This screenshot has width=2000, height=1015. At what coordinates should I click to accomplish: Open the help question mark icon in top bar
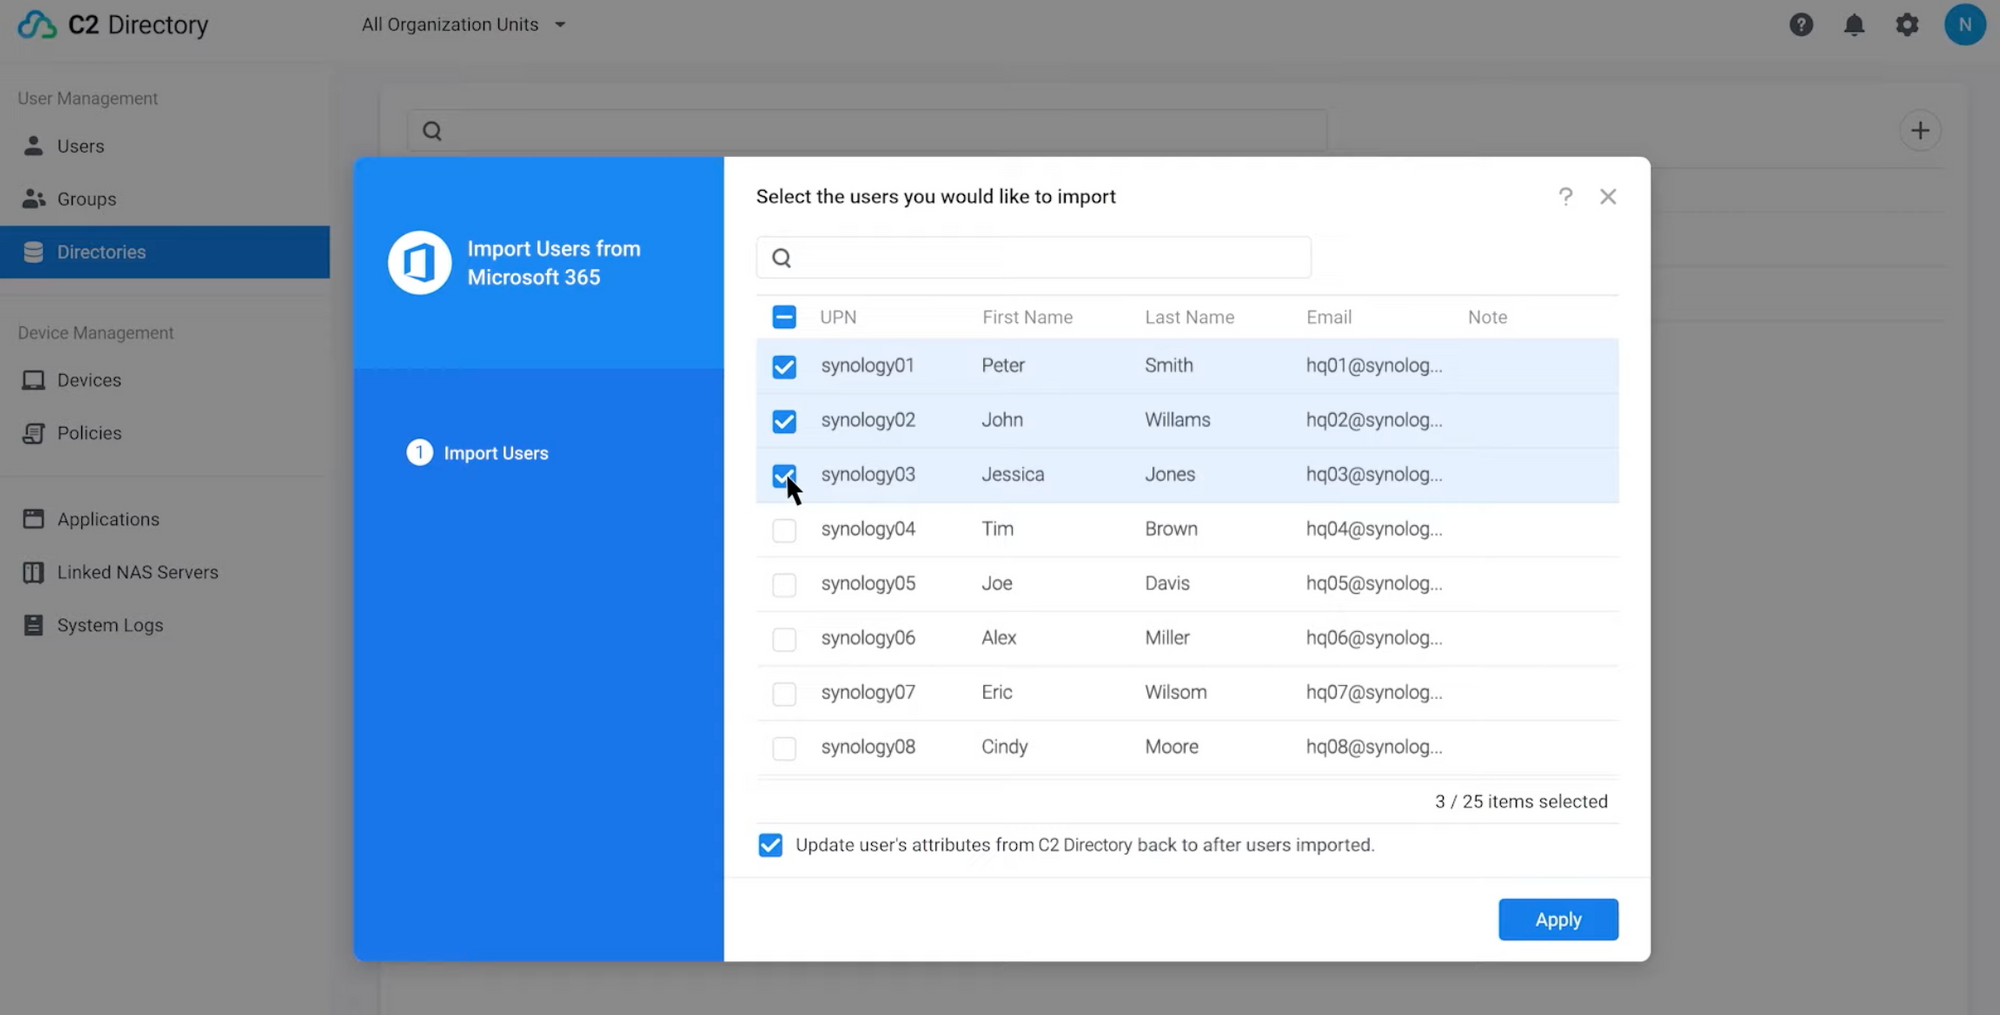1801,25
